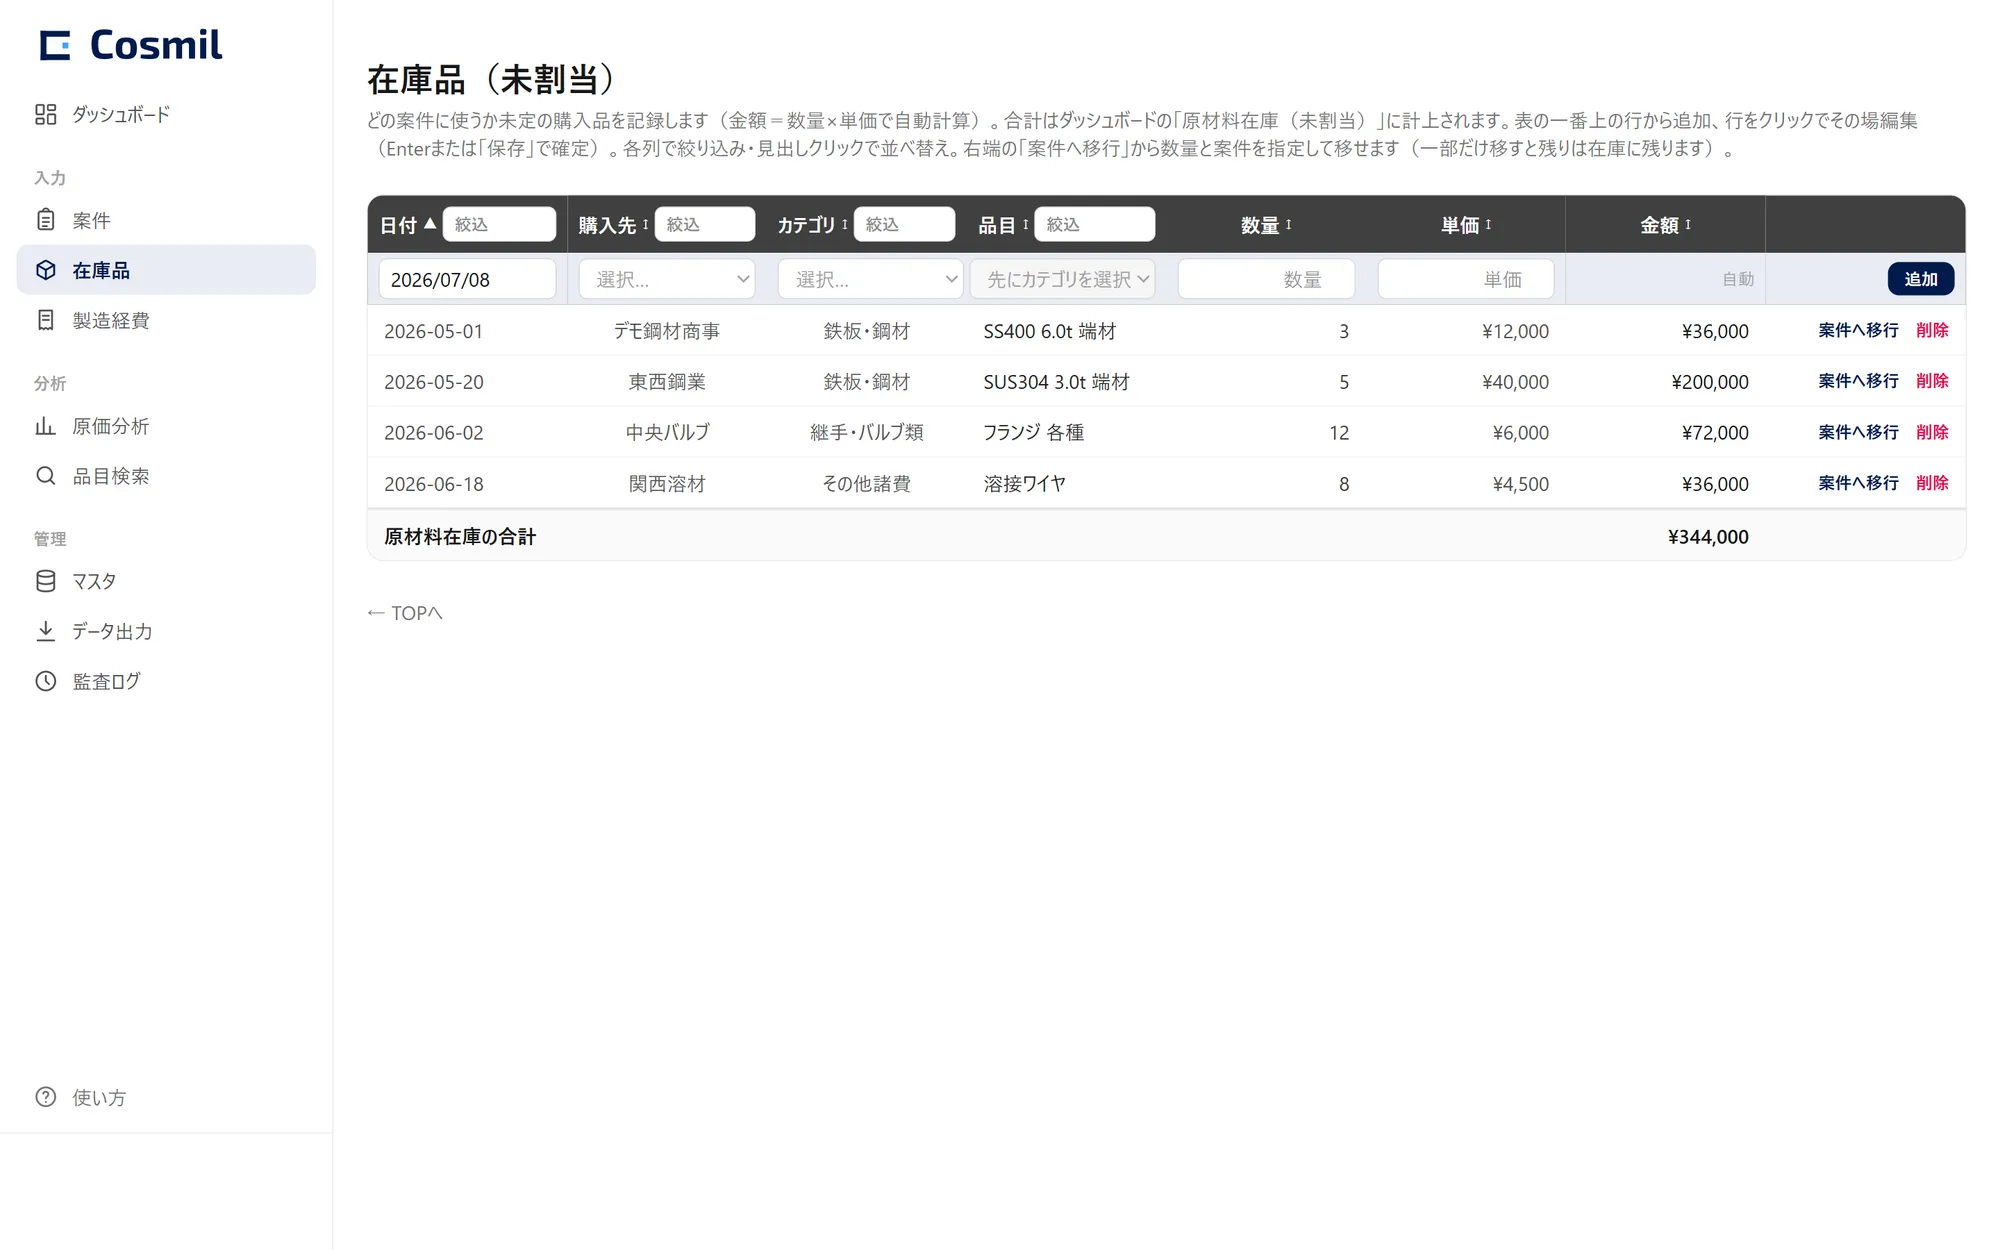Viewport: 2000px width, 1250px height.
Task: Click the 日付 ascending sort arrow
Action: pos(430,224)
